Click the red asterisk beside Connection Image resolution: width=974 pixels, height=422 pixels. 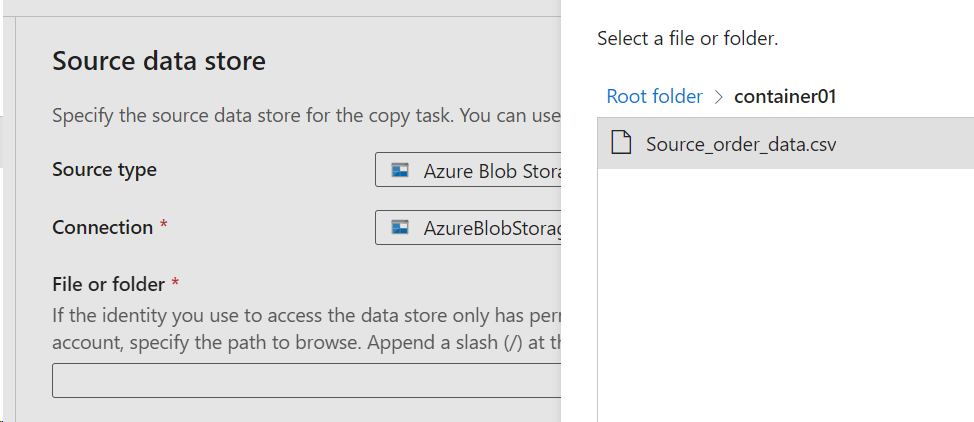(163, 227)
